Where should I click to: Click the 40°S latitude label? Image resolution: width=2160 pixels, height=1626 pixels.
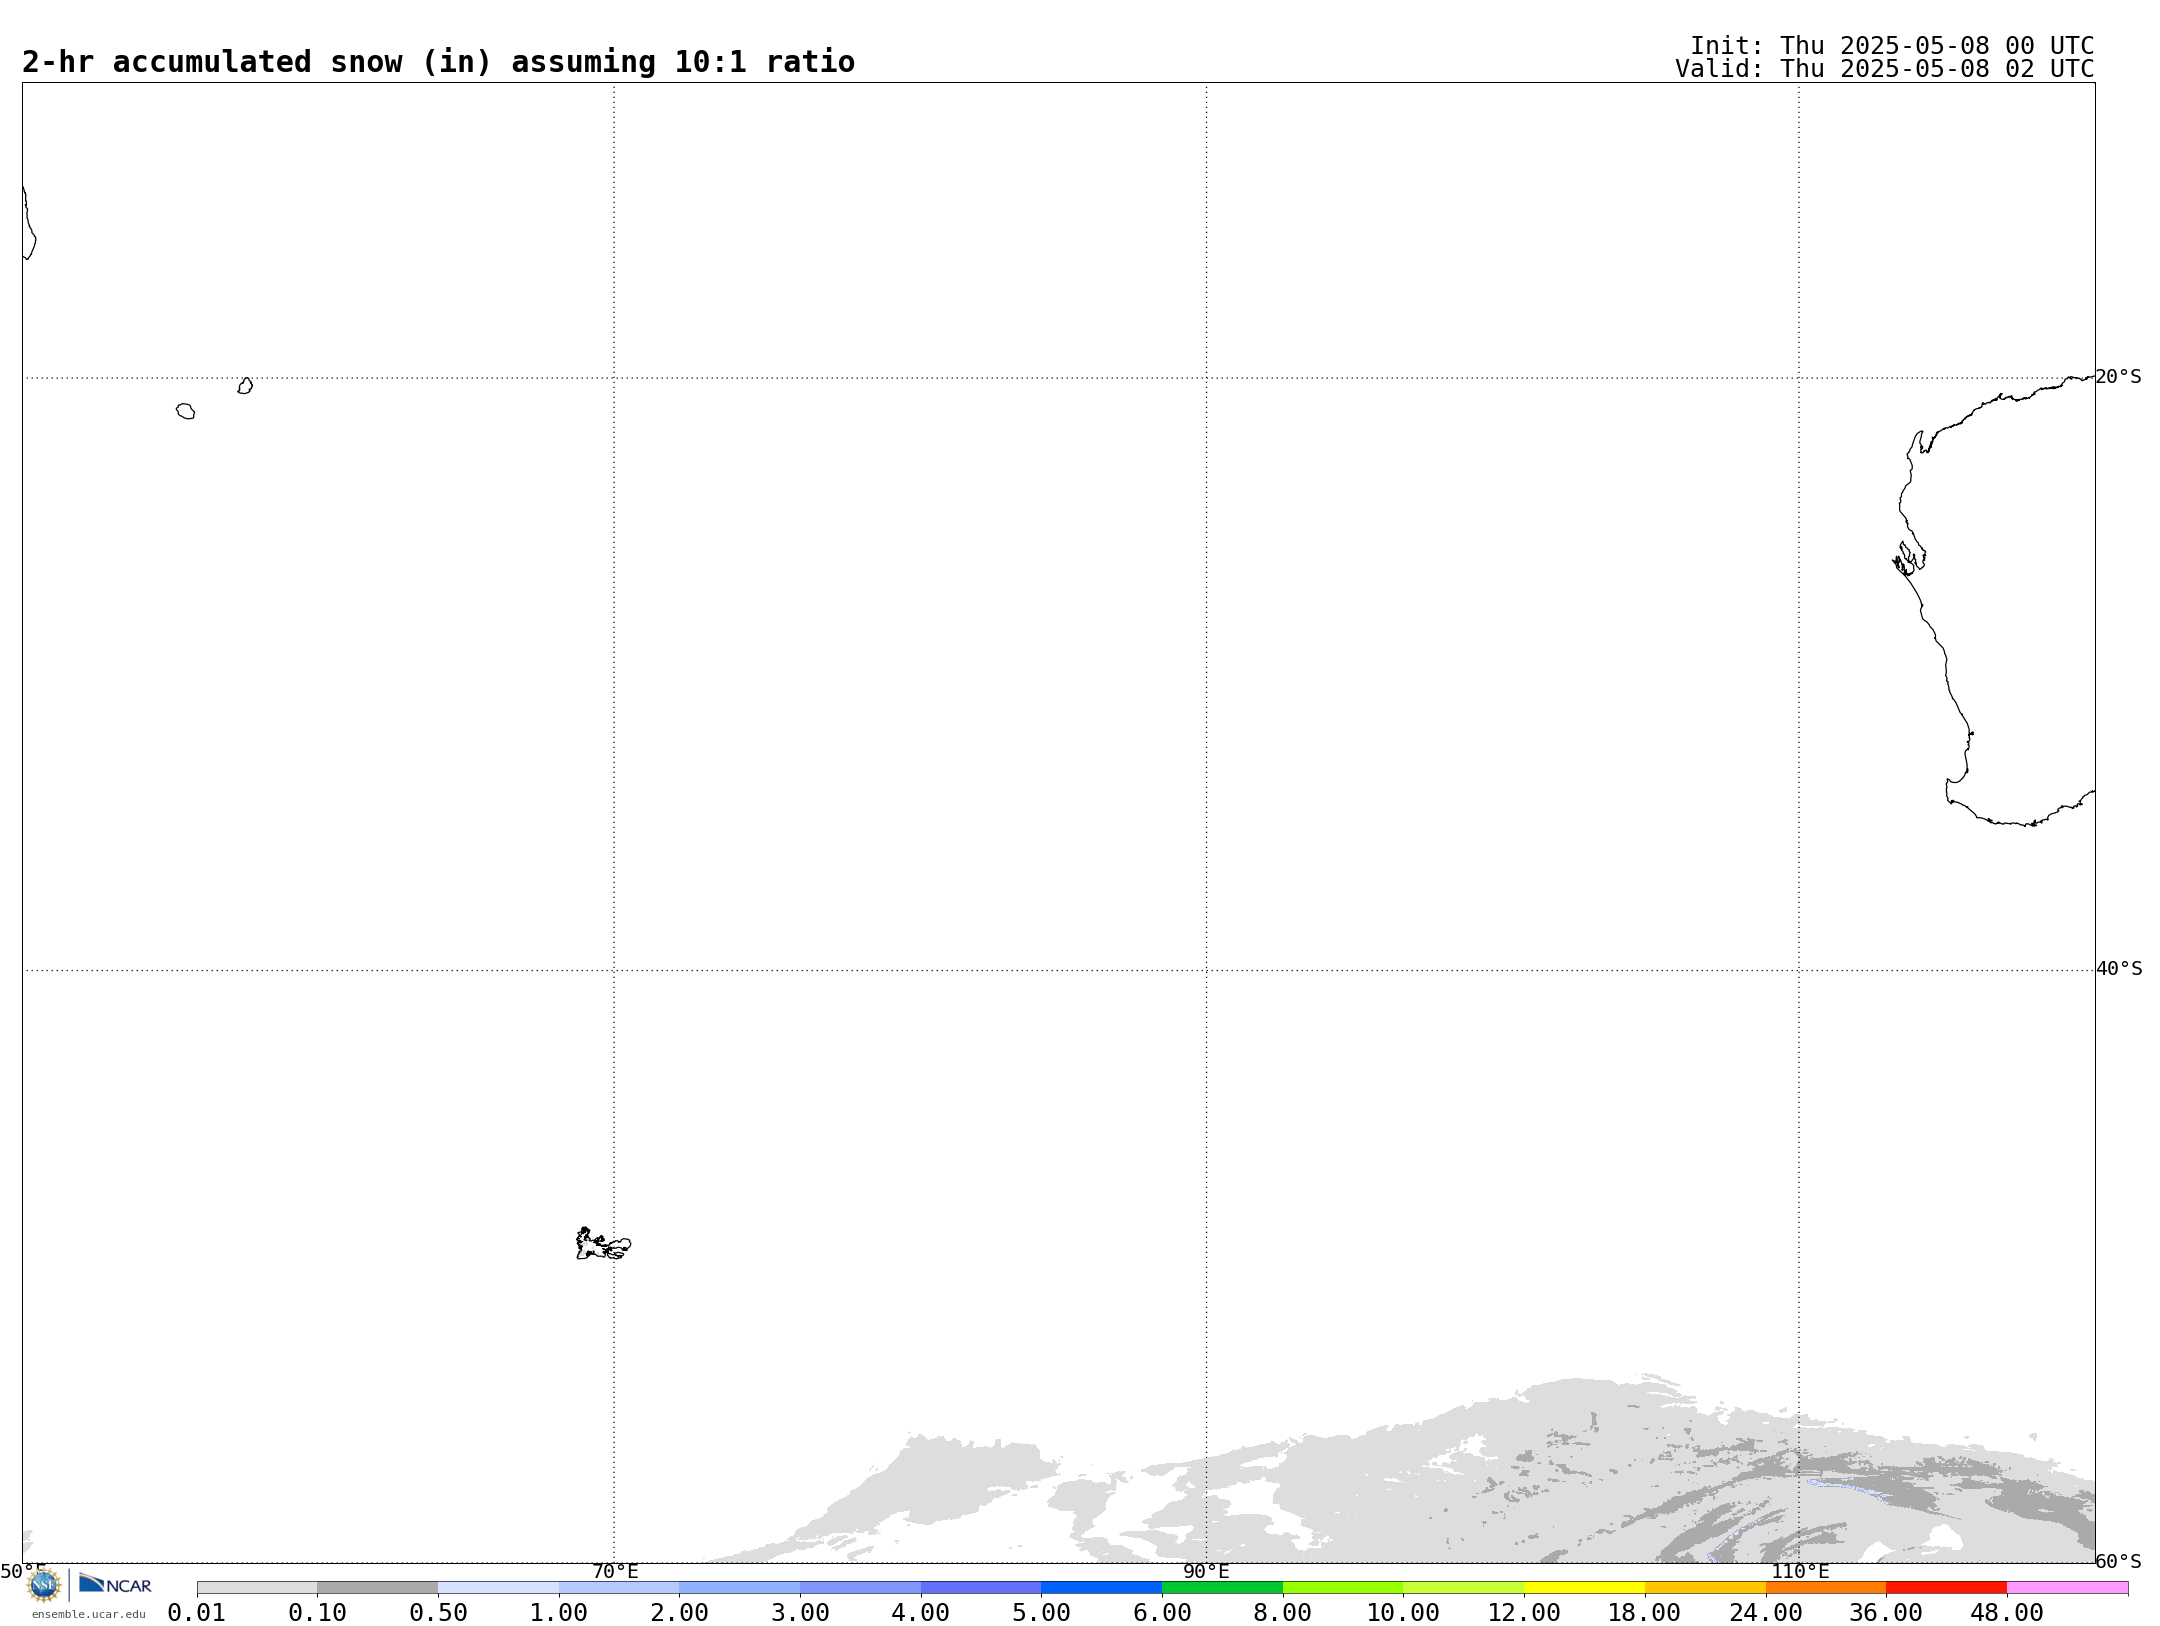(x=2118, y=969)
